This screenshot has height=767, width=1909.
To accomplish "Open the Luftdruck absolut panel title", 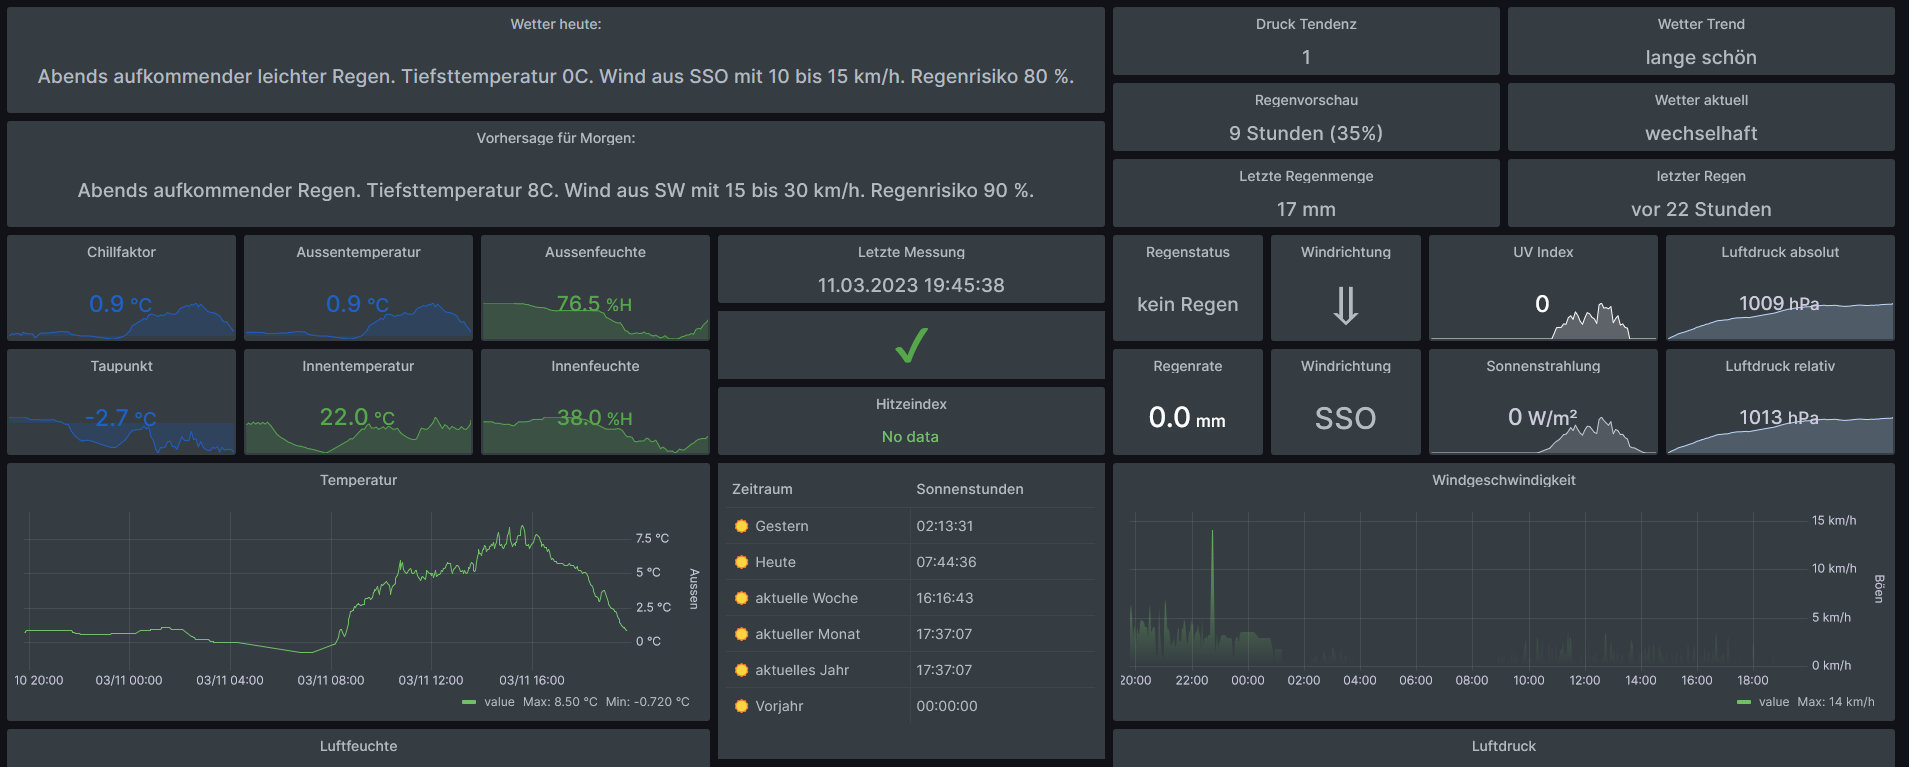I will [1780, 252].
